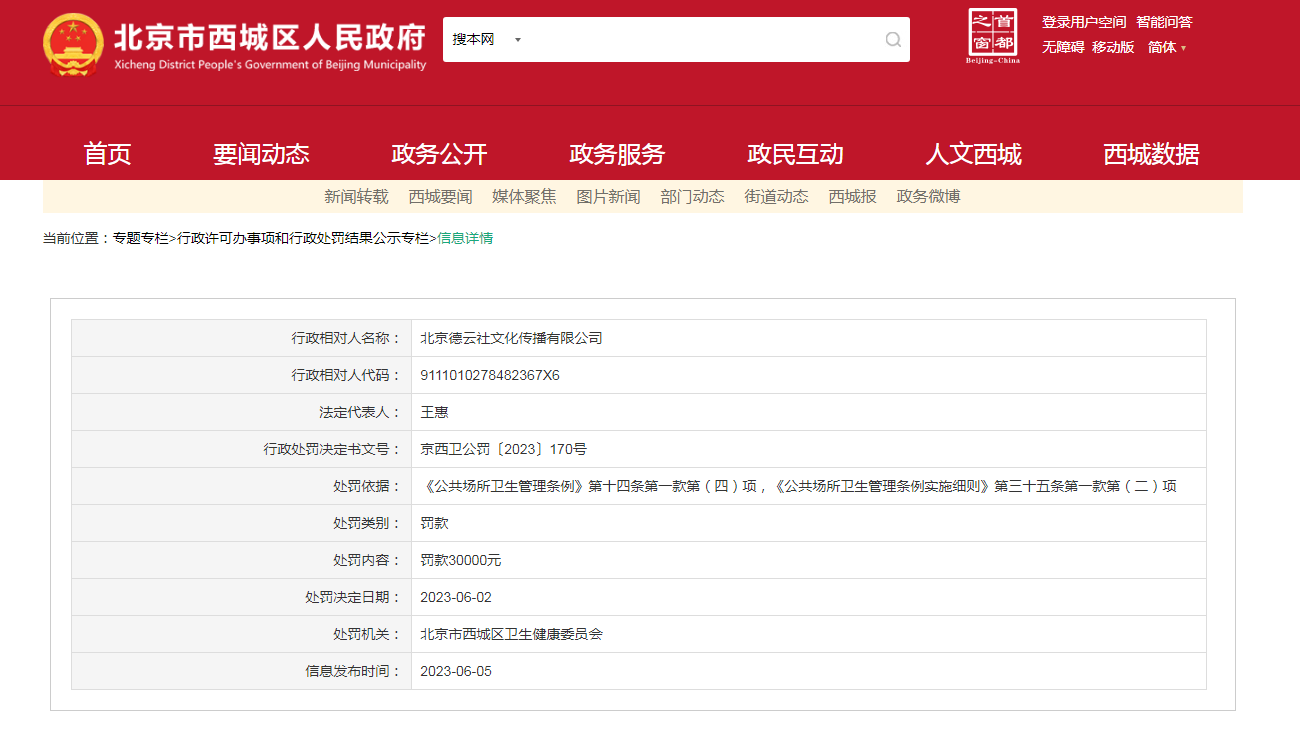Enable 无障碍 accessibility mode

coord(1062,47)
